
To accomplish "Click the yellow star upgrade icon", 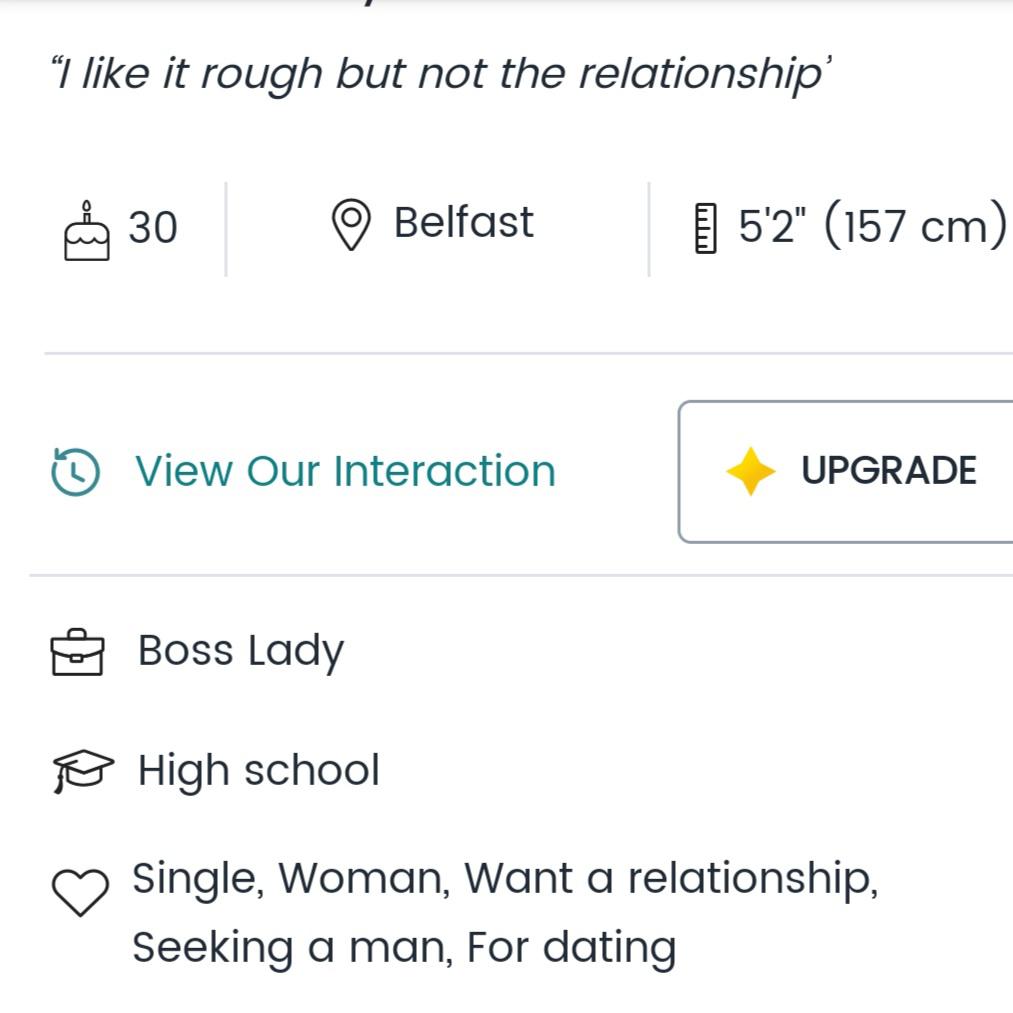I will [750, 472].
